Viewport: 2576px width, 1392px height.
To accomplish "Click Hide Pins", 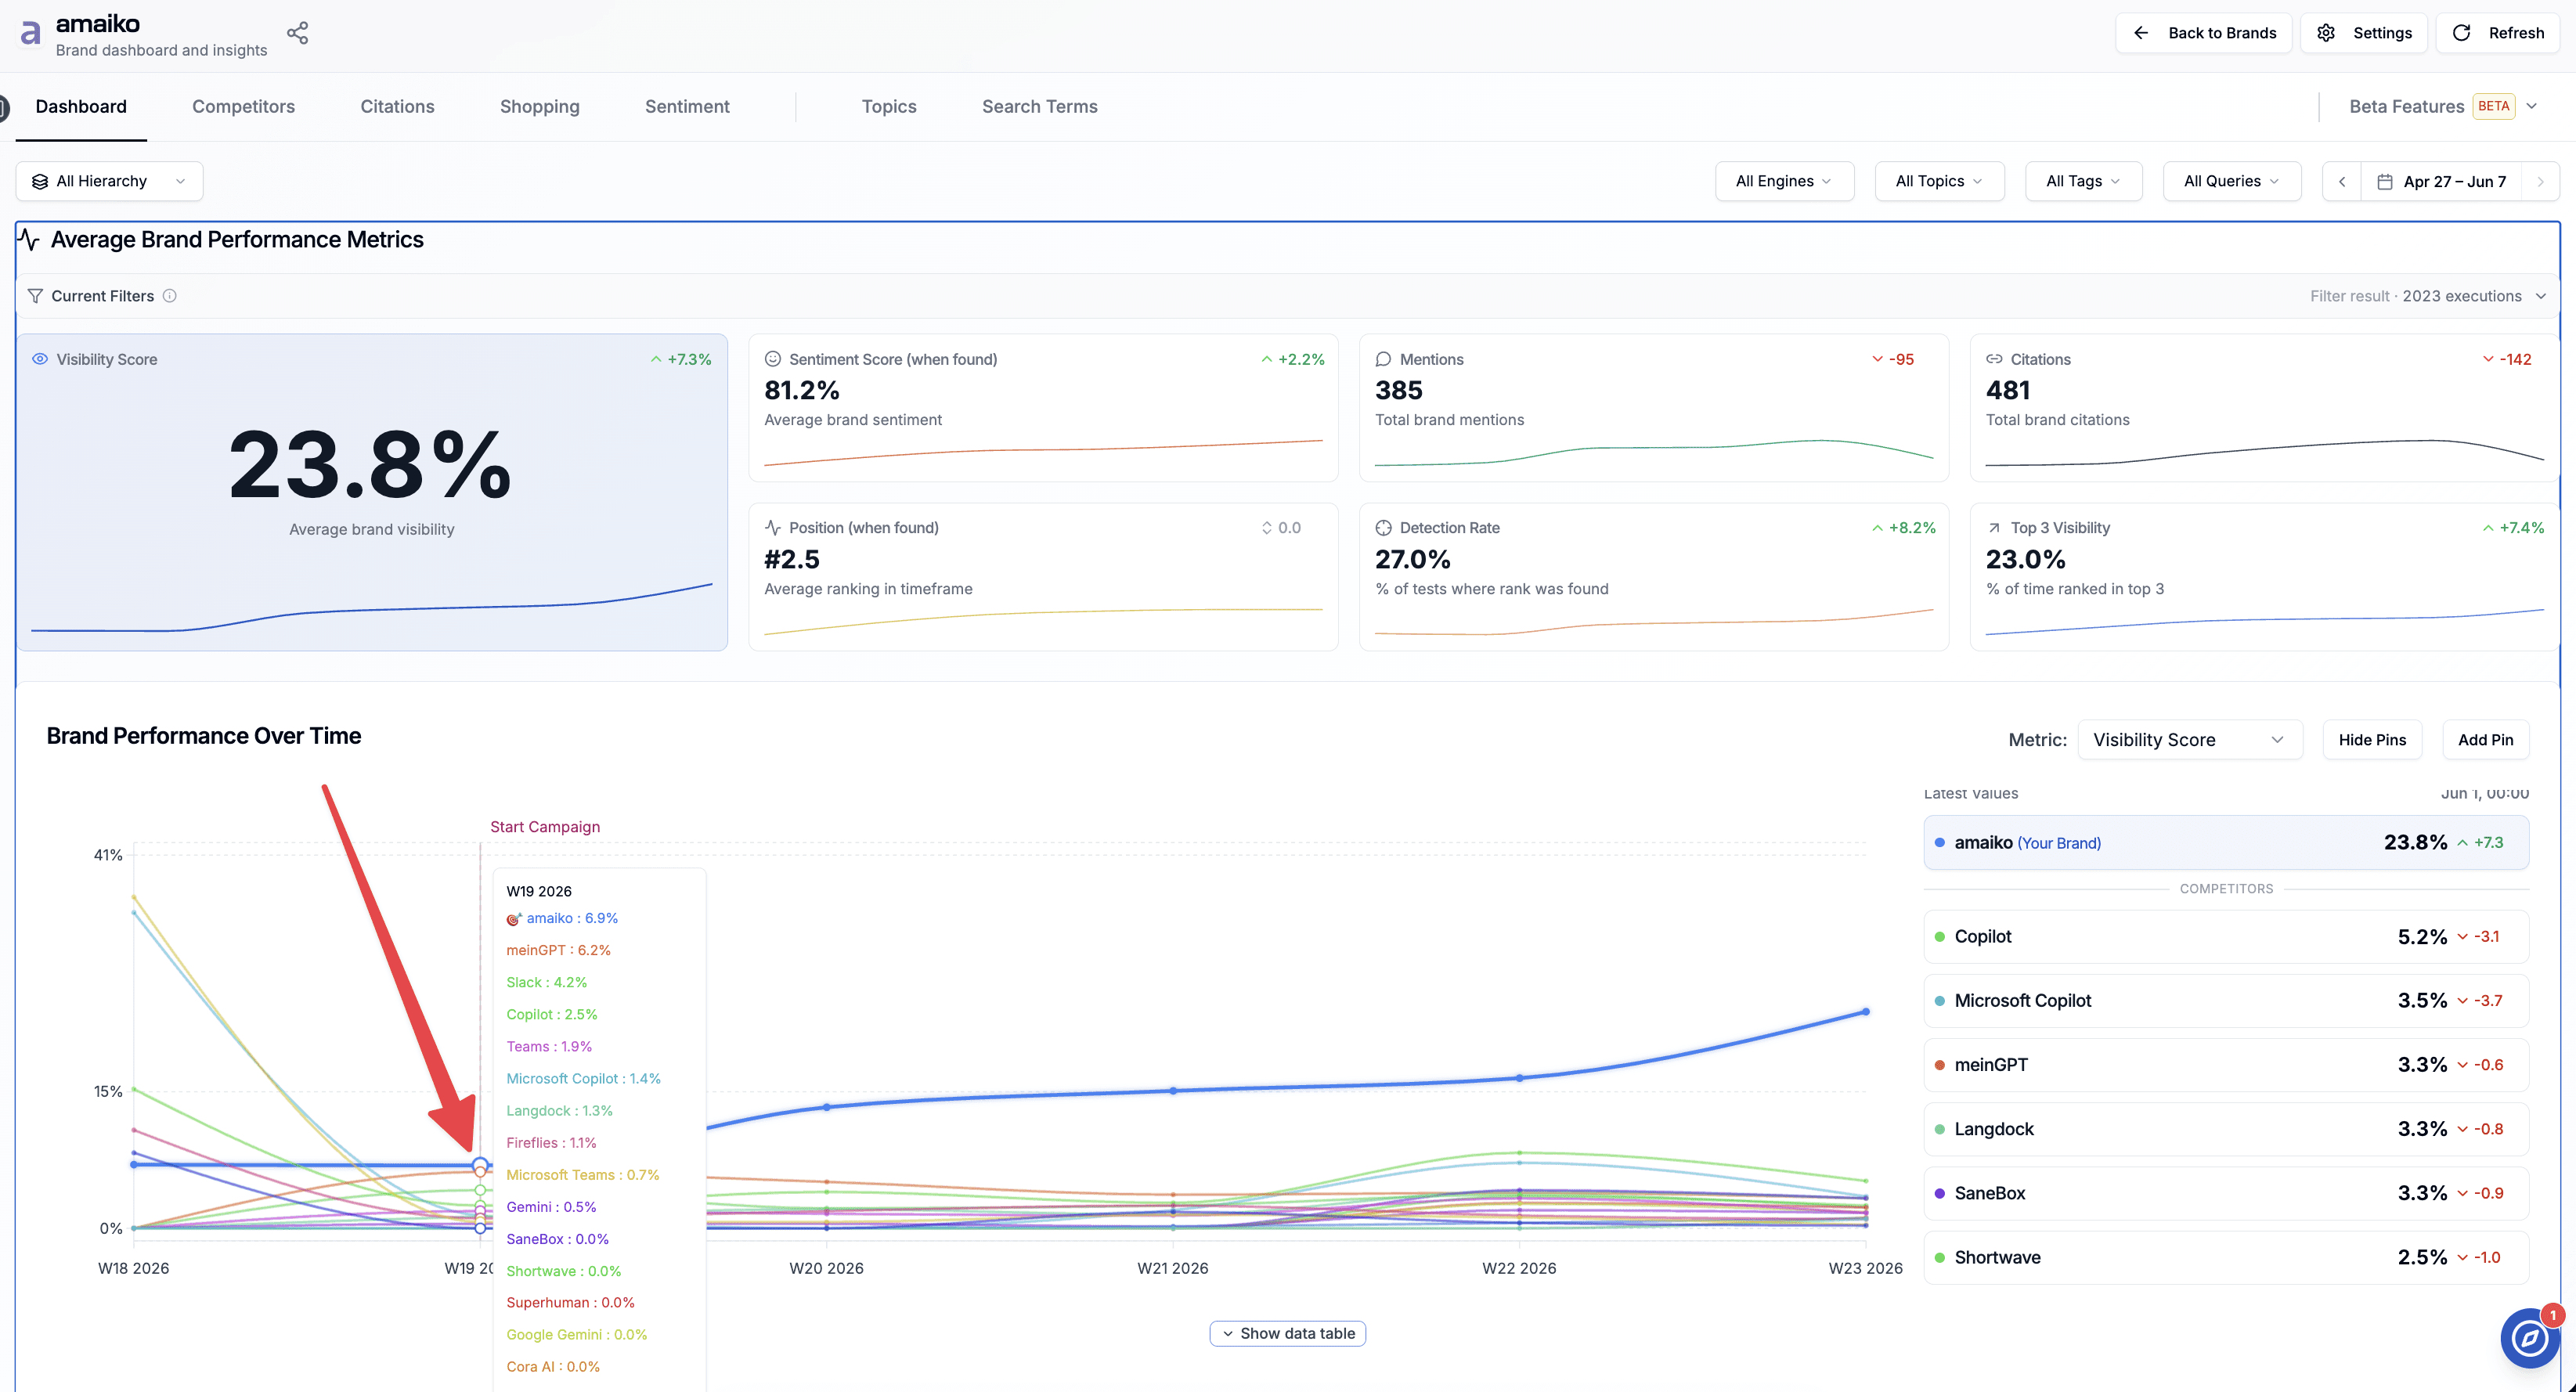I will click(x=2372, y=740).
